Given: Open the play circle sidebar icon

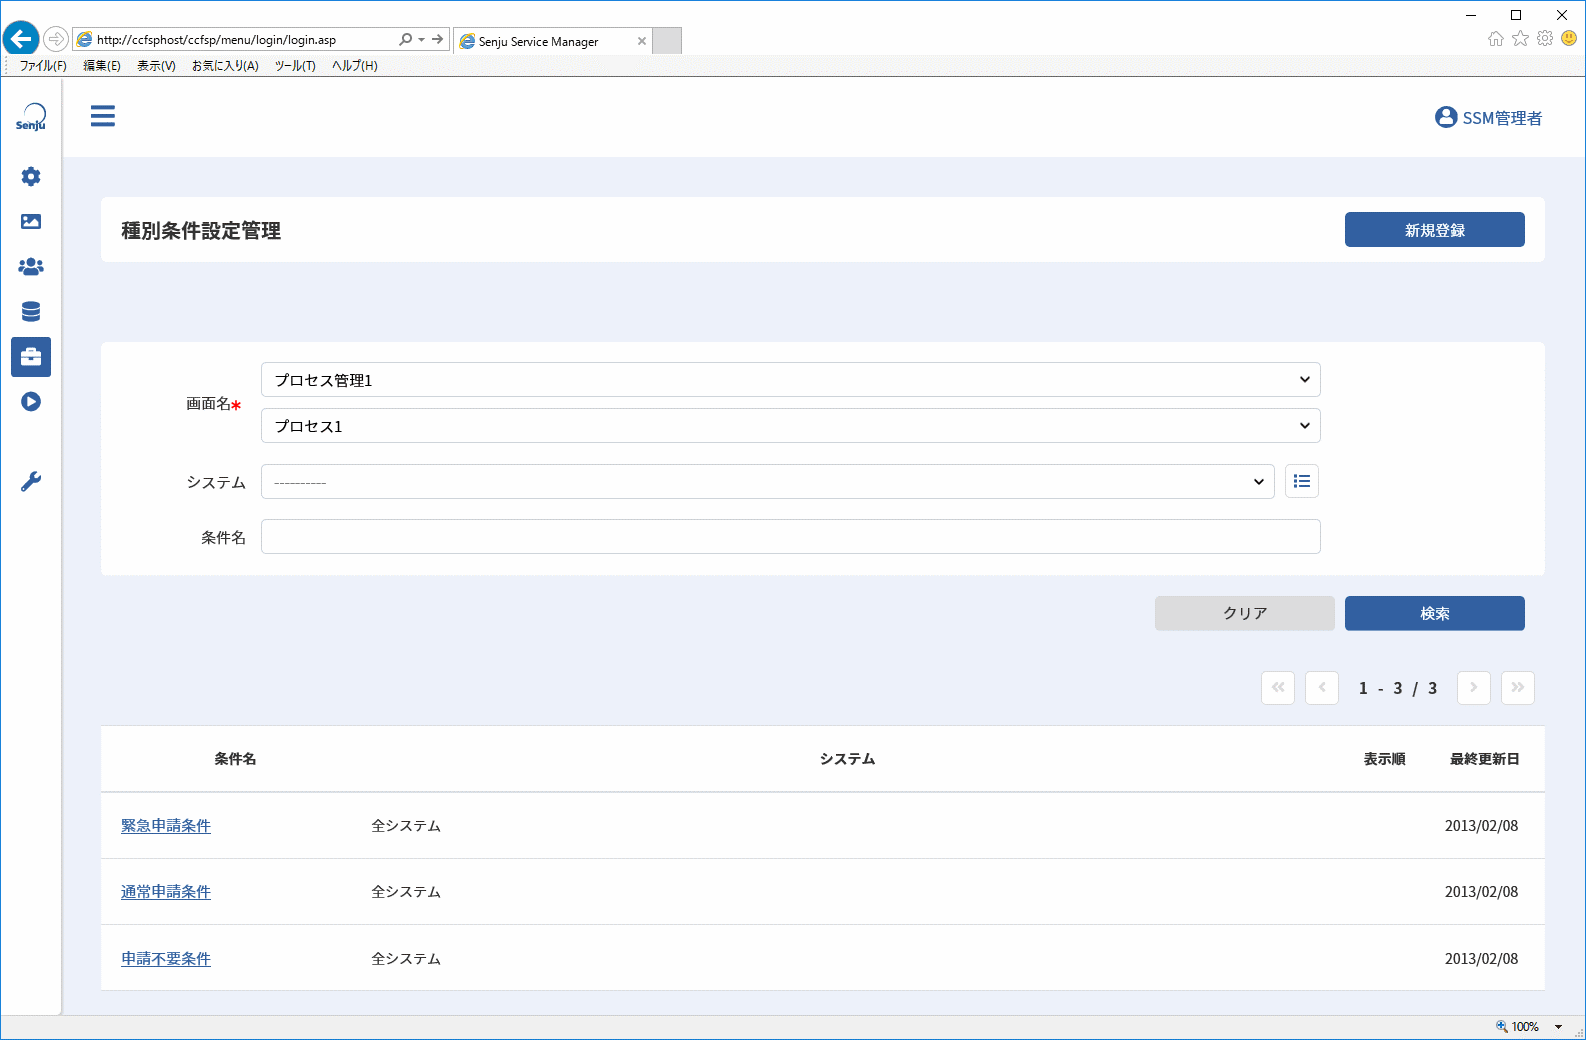Looking at the screenshot, I should [31, 402].
